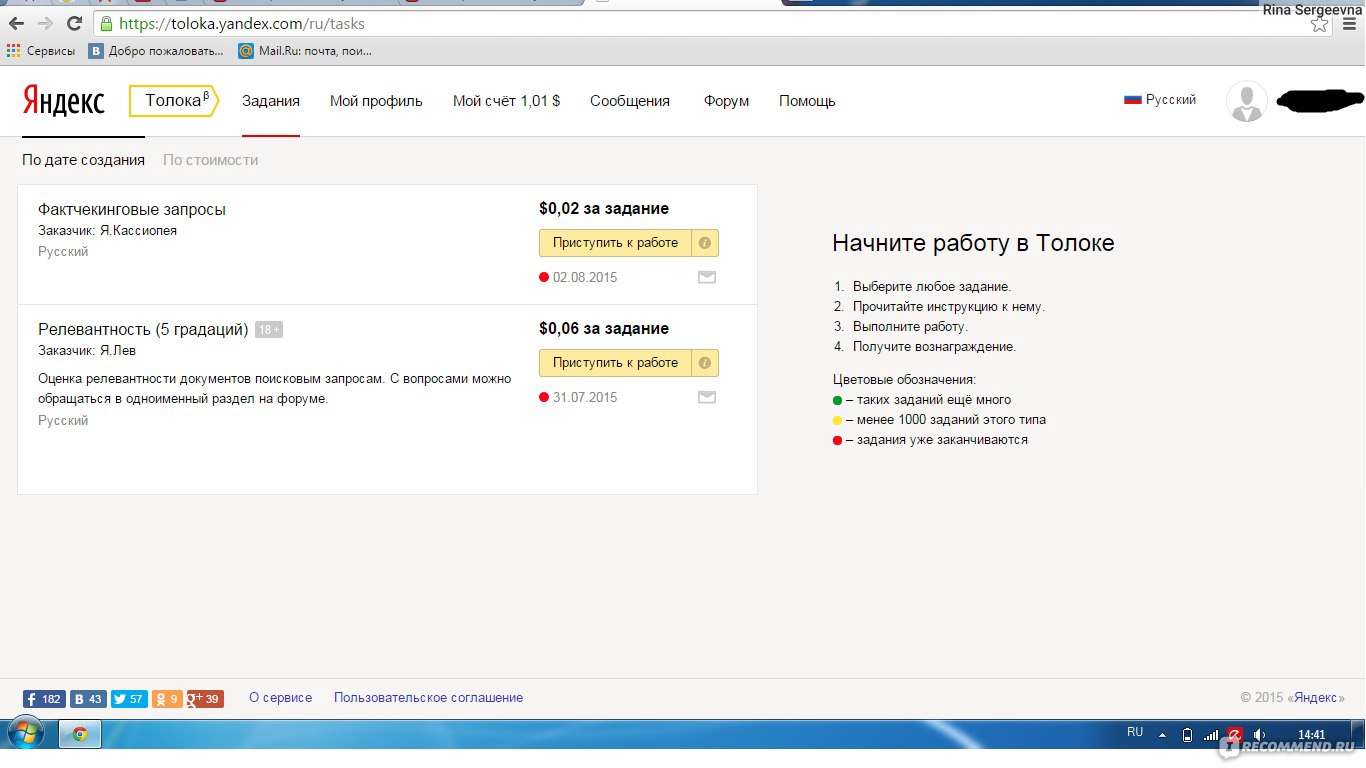Image resolution: width=1366 pixels, height=768 pixels.
Task: Sort tasks По стоимости
Action: (211, 160)
